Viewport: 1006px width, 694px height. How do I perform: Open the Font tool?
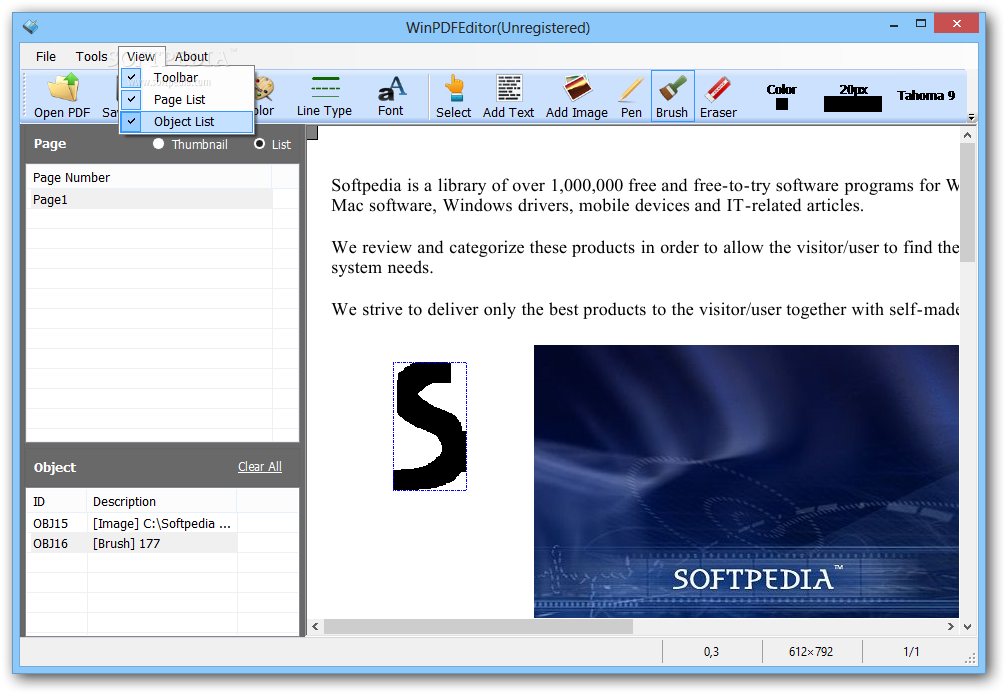click(391, 96)
